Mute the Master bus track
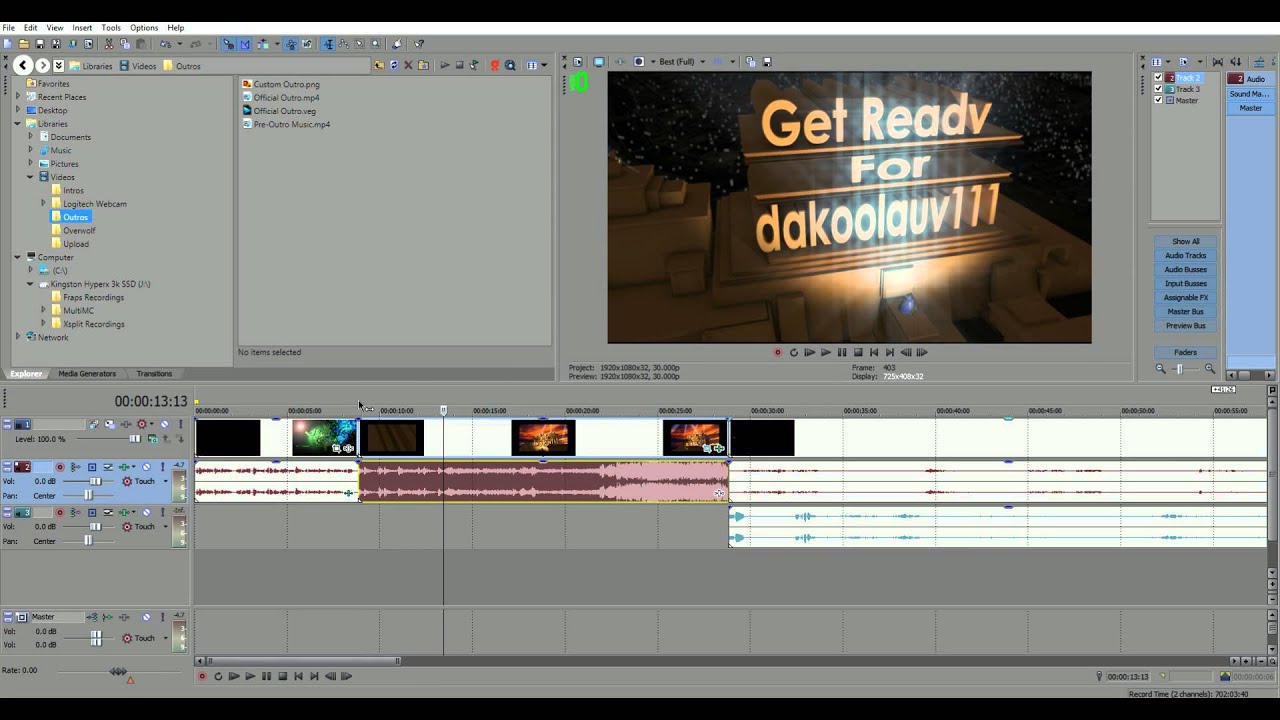The height and width of the screenshot is (720, 1280). point(146,617)
